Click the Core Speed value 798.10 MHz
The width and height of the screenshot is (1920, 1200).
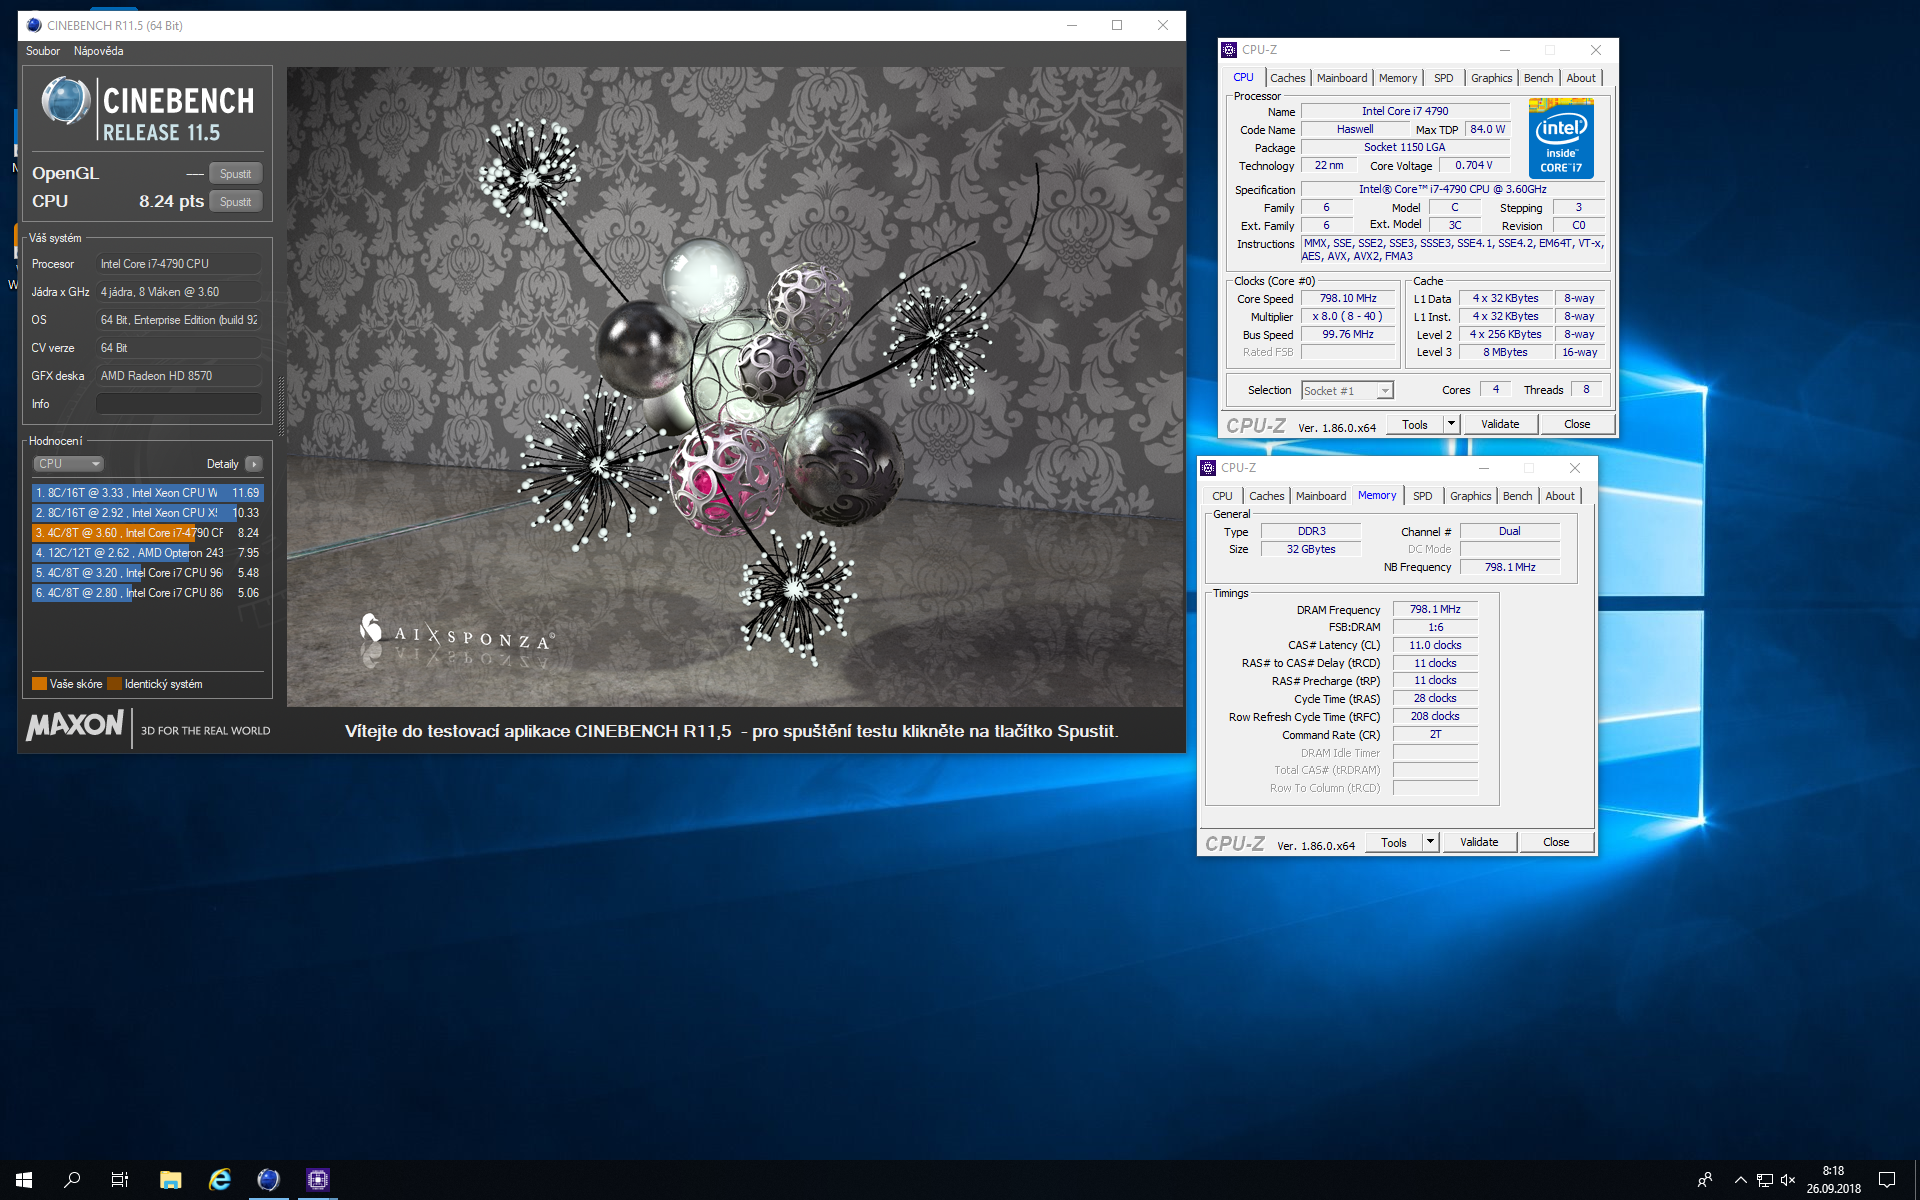tap(1348, 299)
